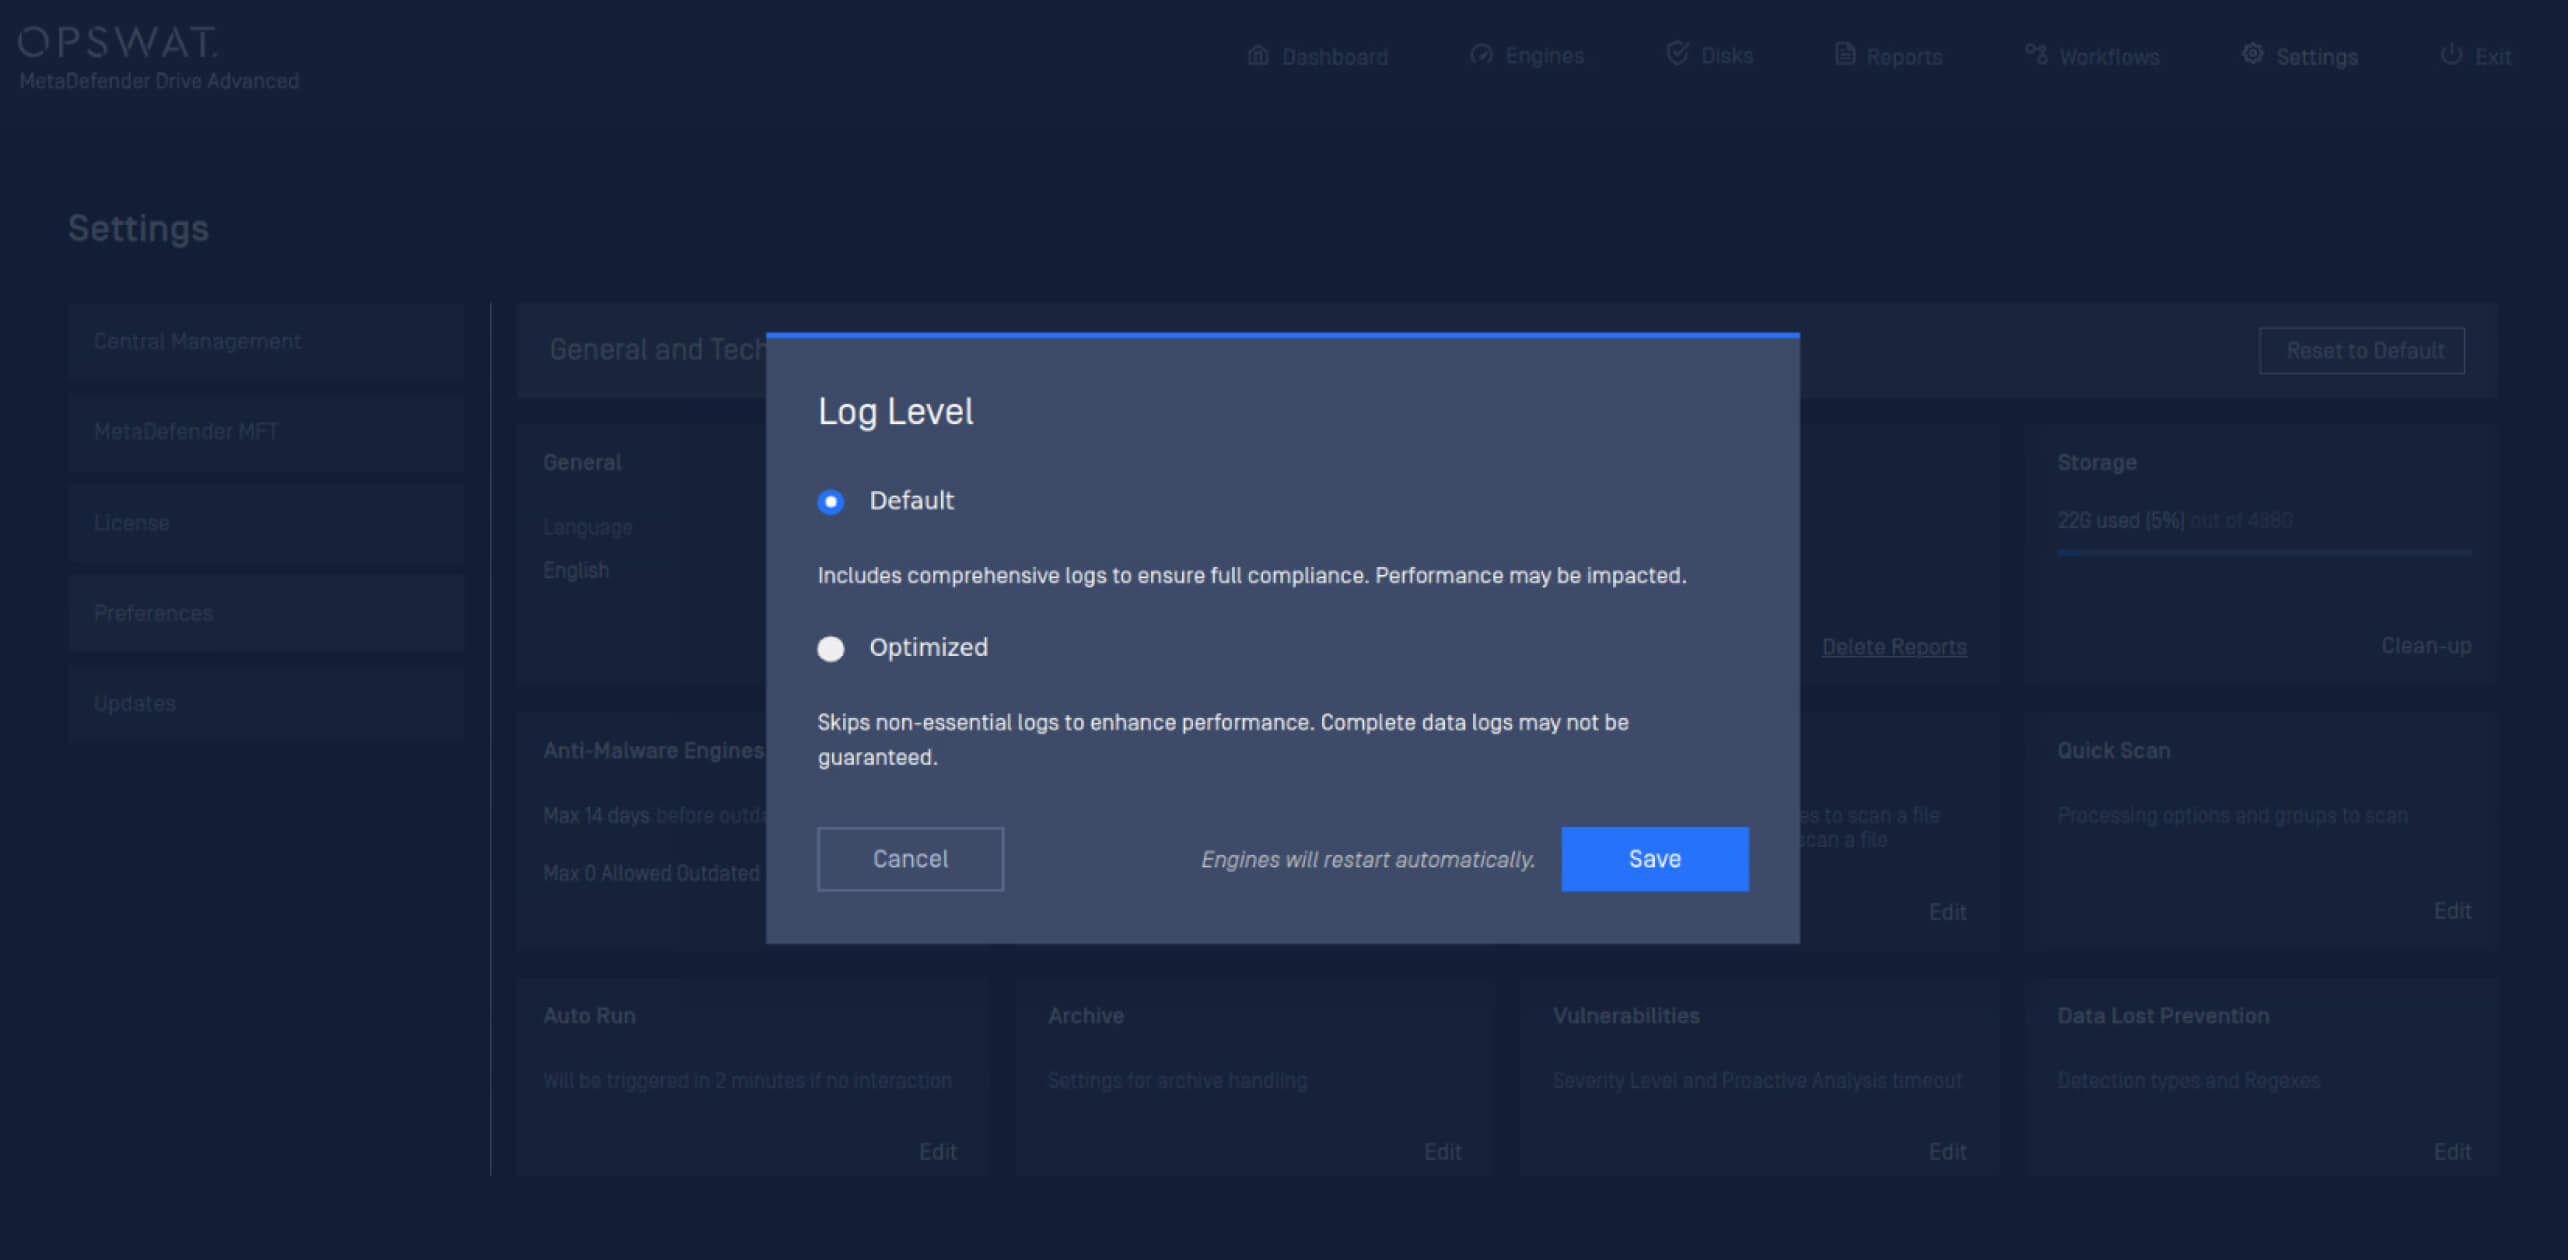Cancel the Log Level dialog
Screen dimensions: 2568x1260
pyautogui.click(x=910, y=859)
